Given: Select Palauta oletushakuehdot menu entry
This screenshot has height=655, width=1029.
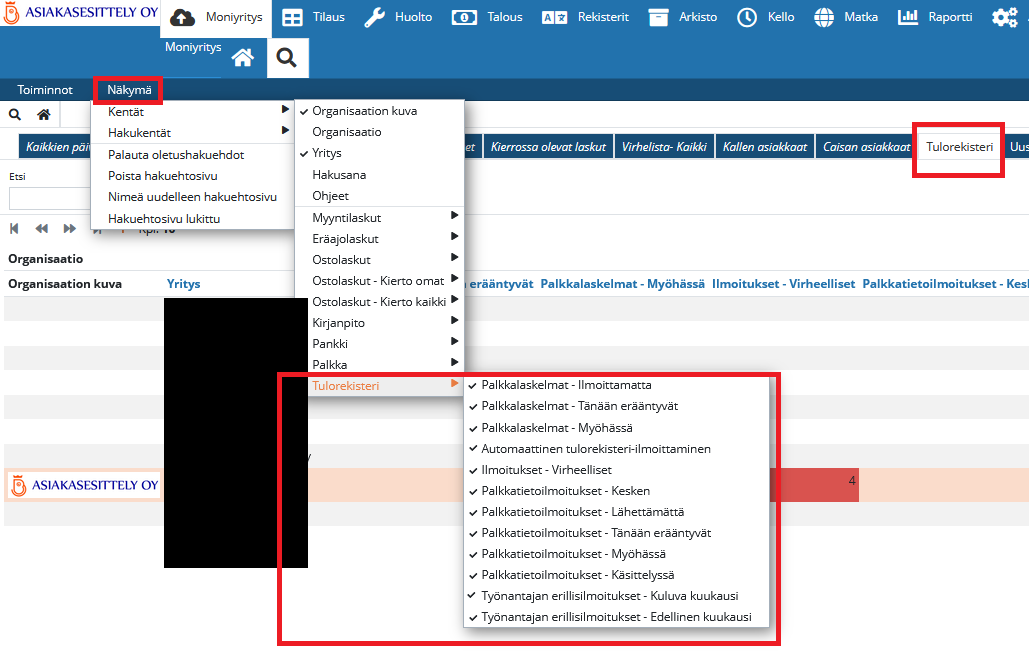Looking at the screenshot, I should [x=176, y=155].
